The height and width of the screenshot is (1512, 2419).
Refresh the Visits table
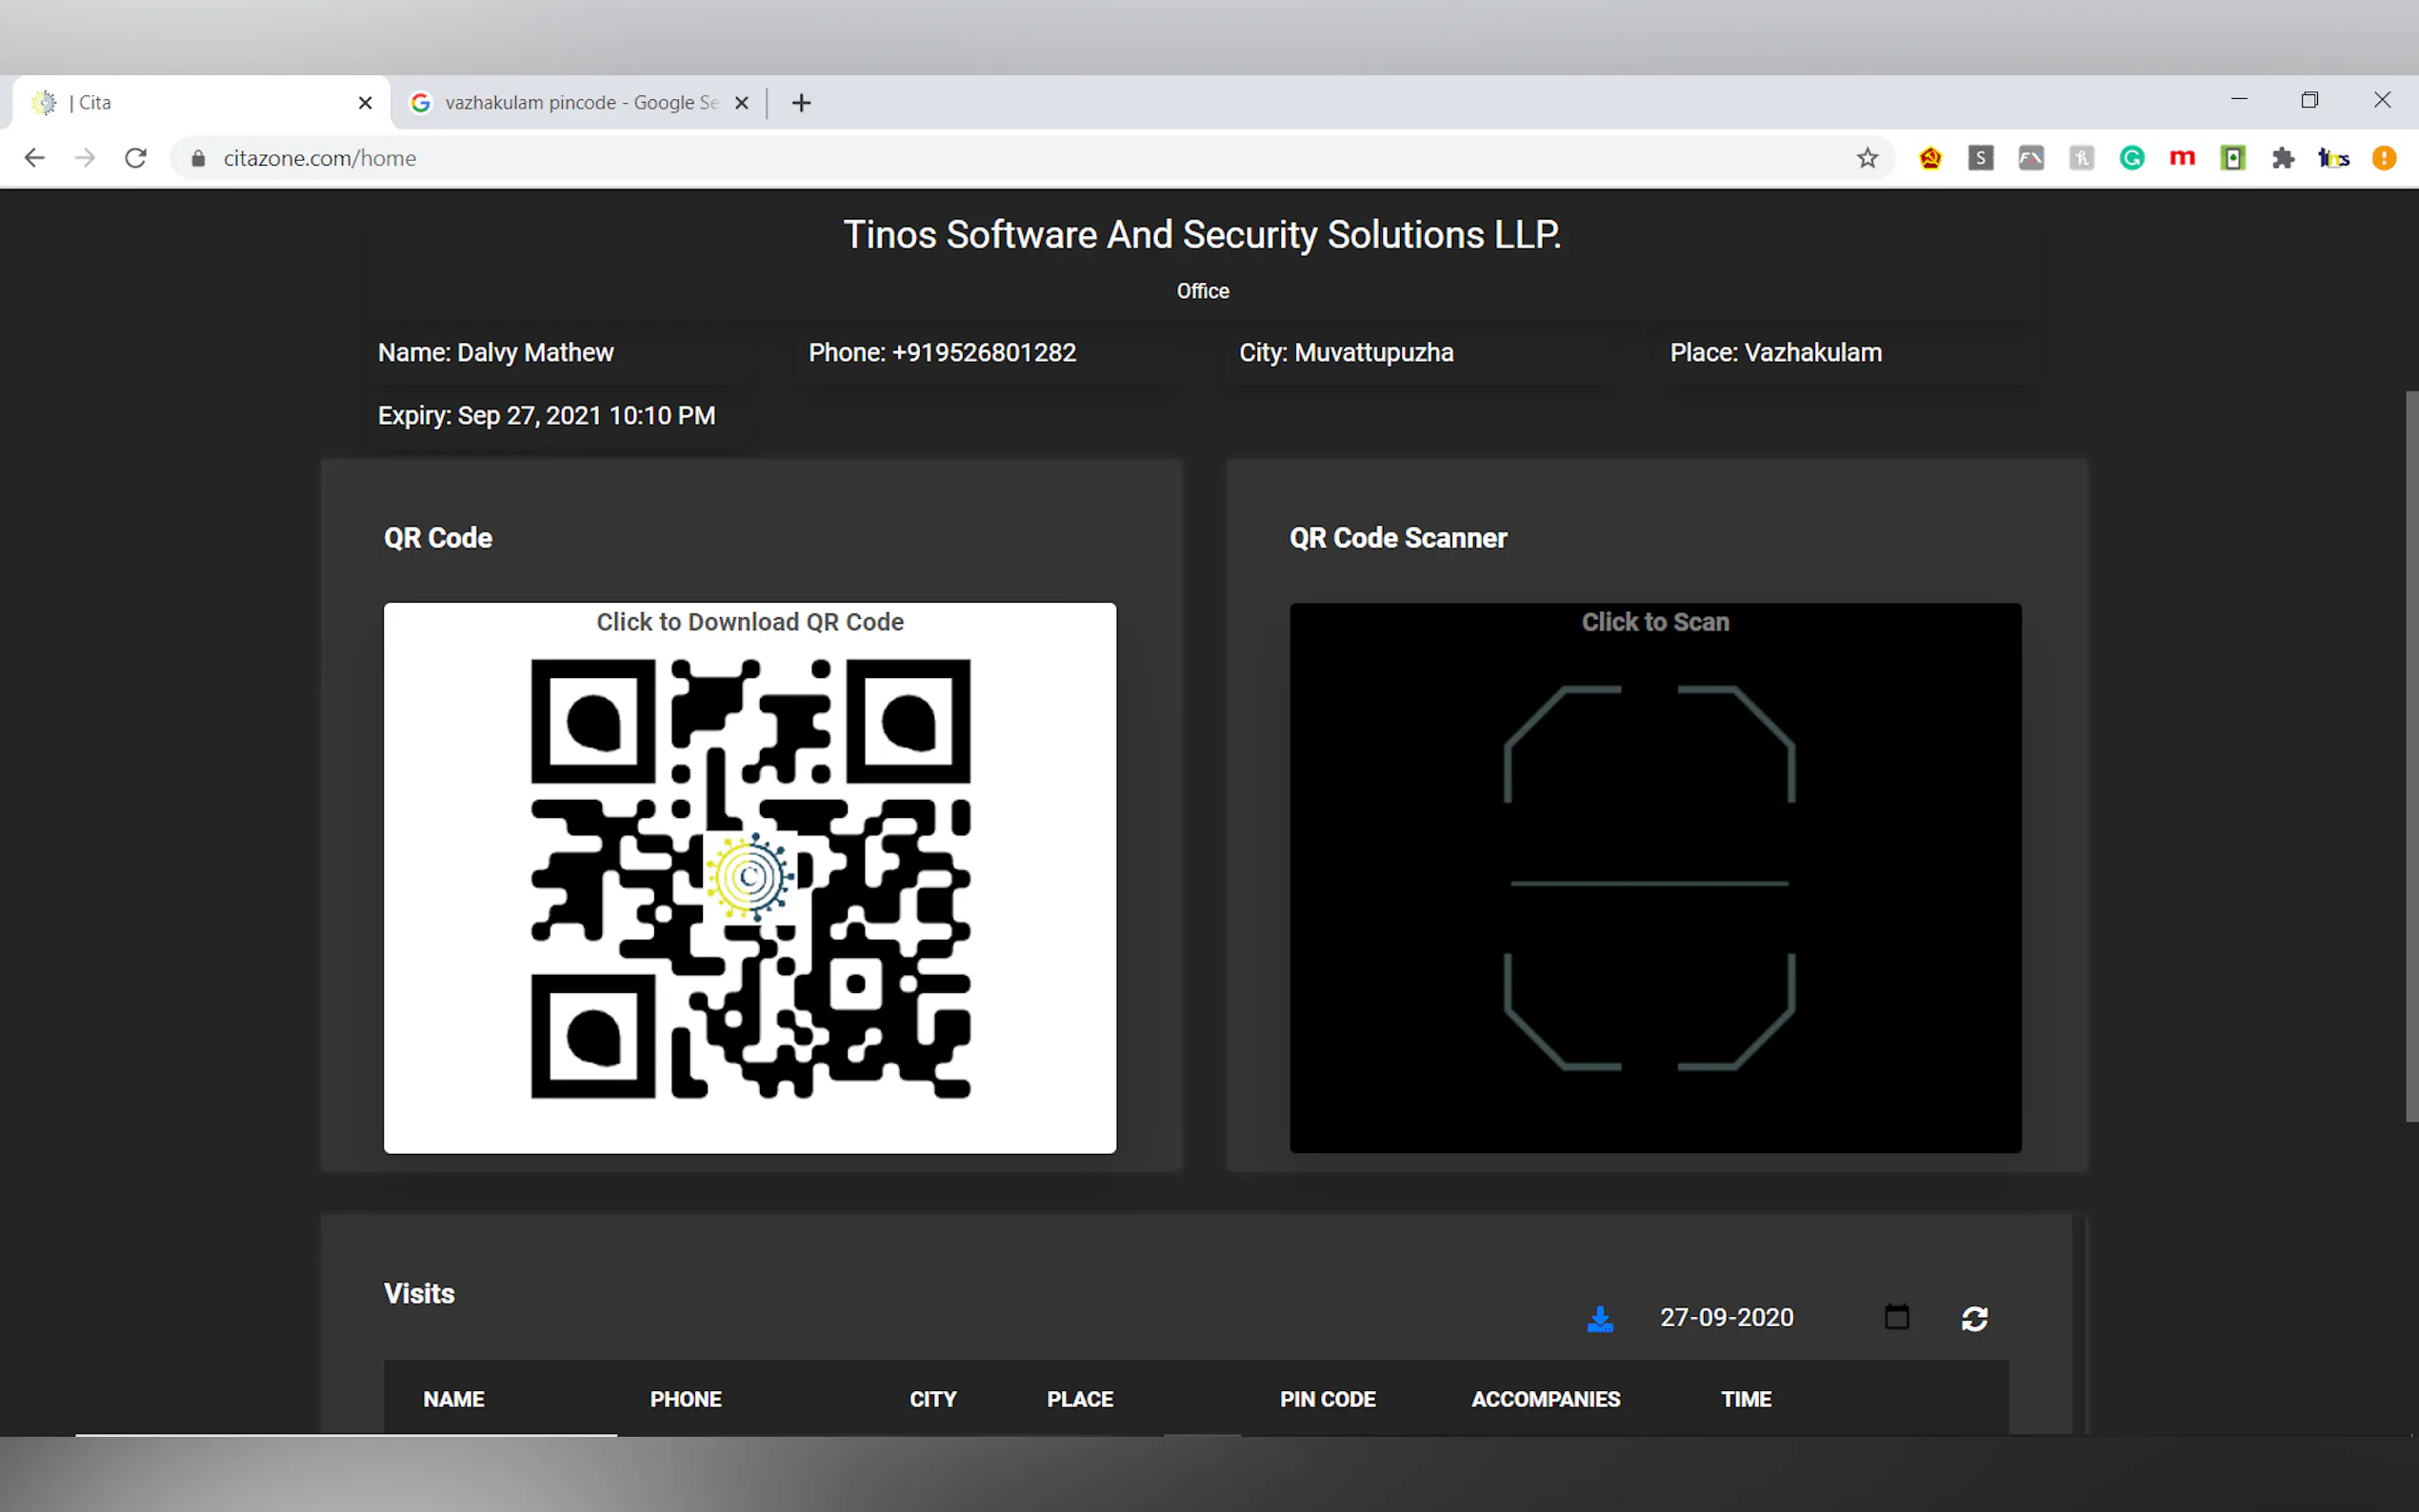[x=1974, y=1319]
